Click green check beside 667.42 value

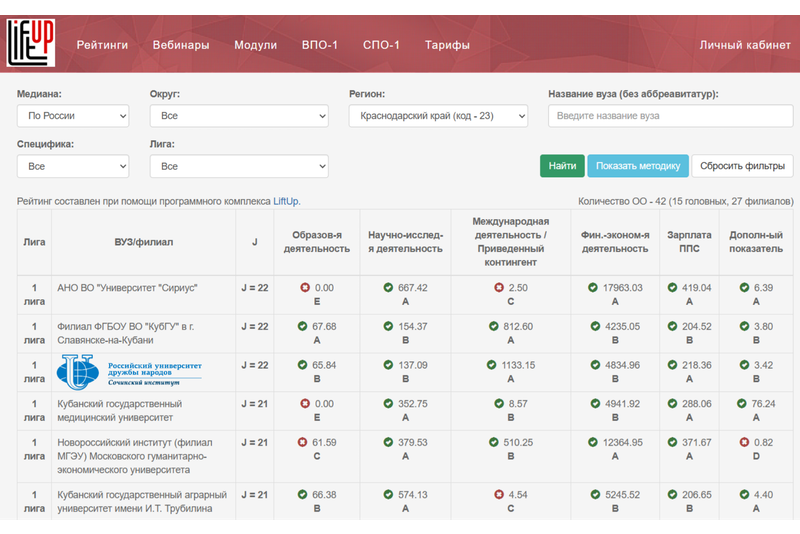click(388, 288)
